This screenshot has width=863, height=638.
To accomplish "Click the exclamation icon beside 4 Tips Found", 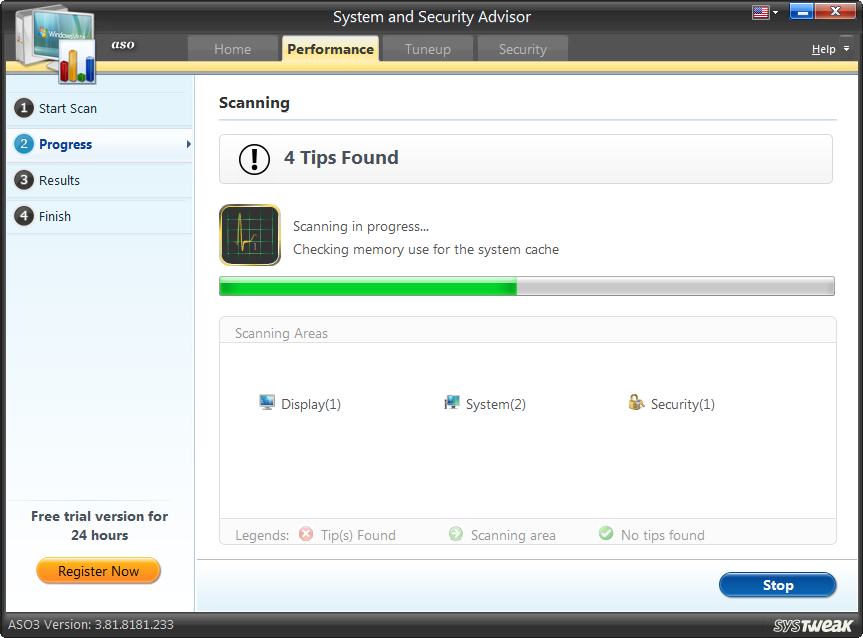I will pyautogui.click(x=253, y=158).
